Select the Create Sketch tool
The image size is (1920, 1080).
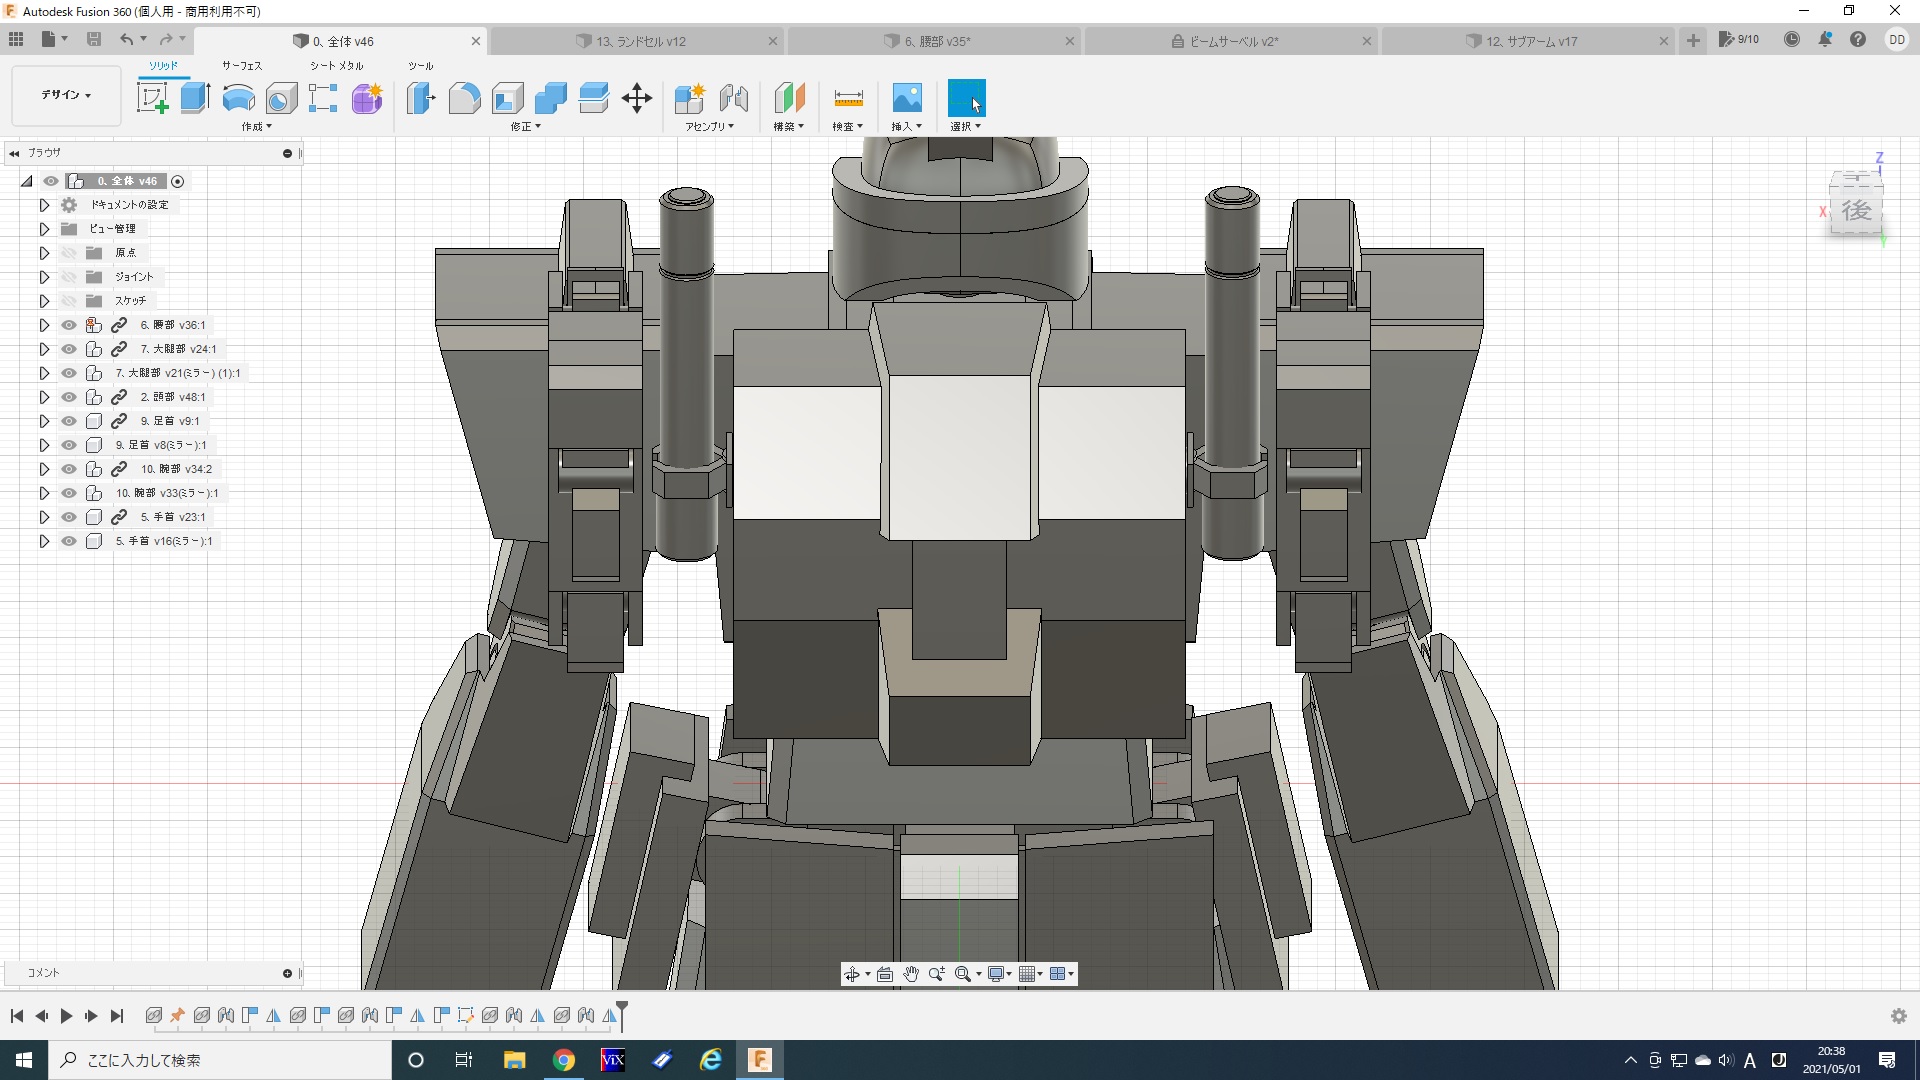point(152,98)
